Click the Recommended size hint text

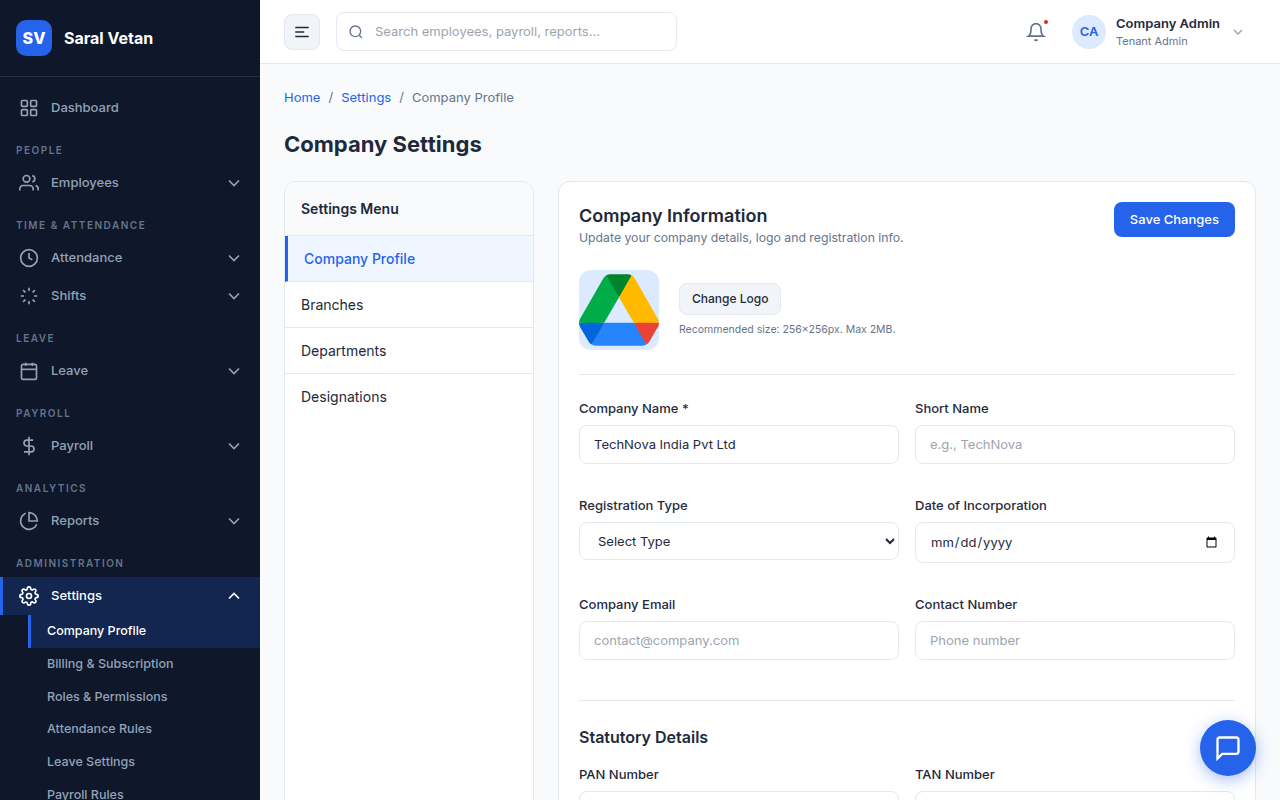click(x=787, y=329)
